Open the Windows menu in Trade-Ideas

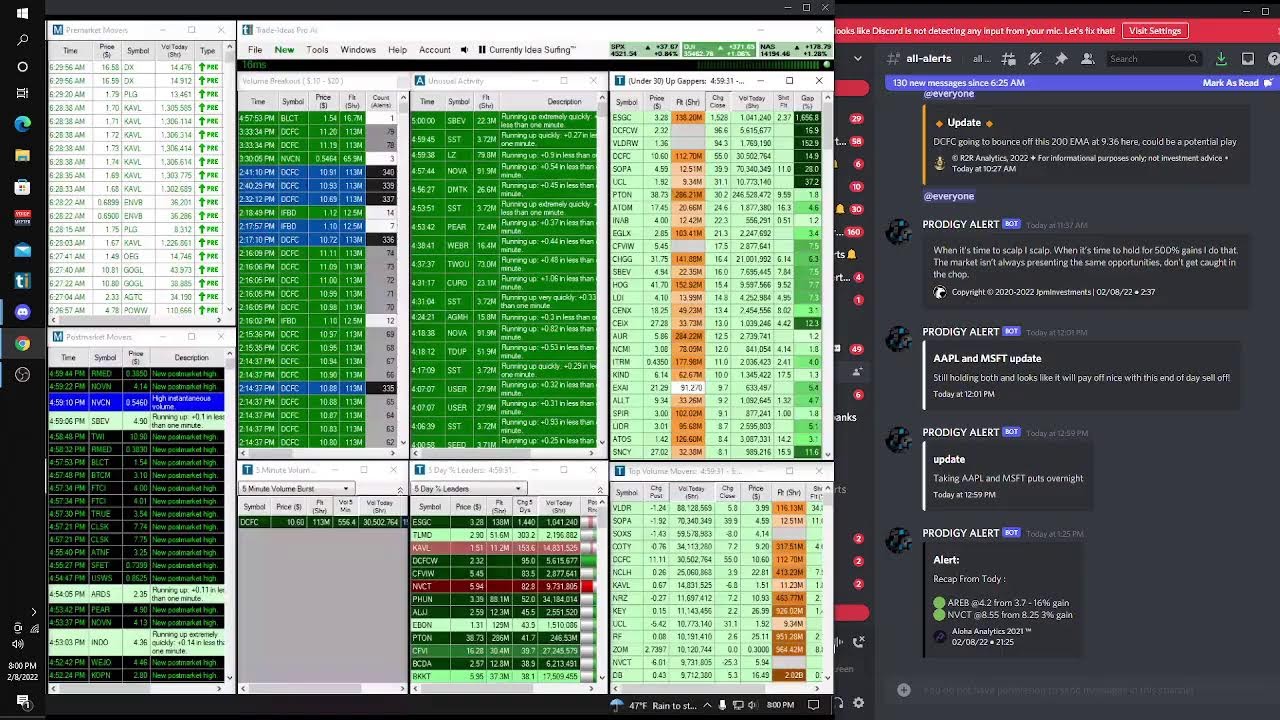tap(358, 50)
